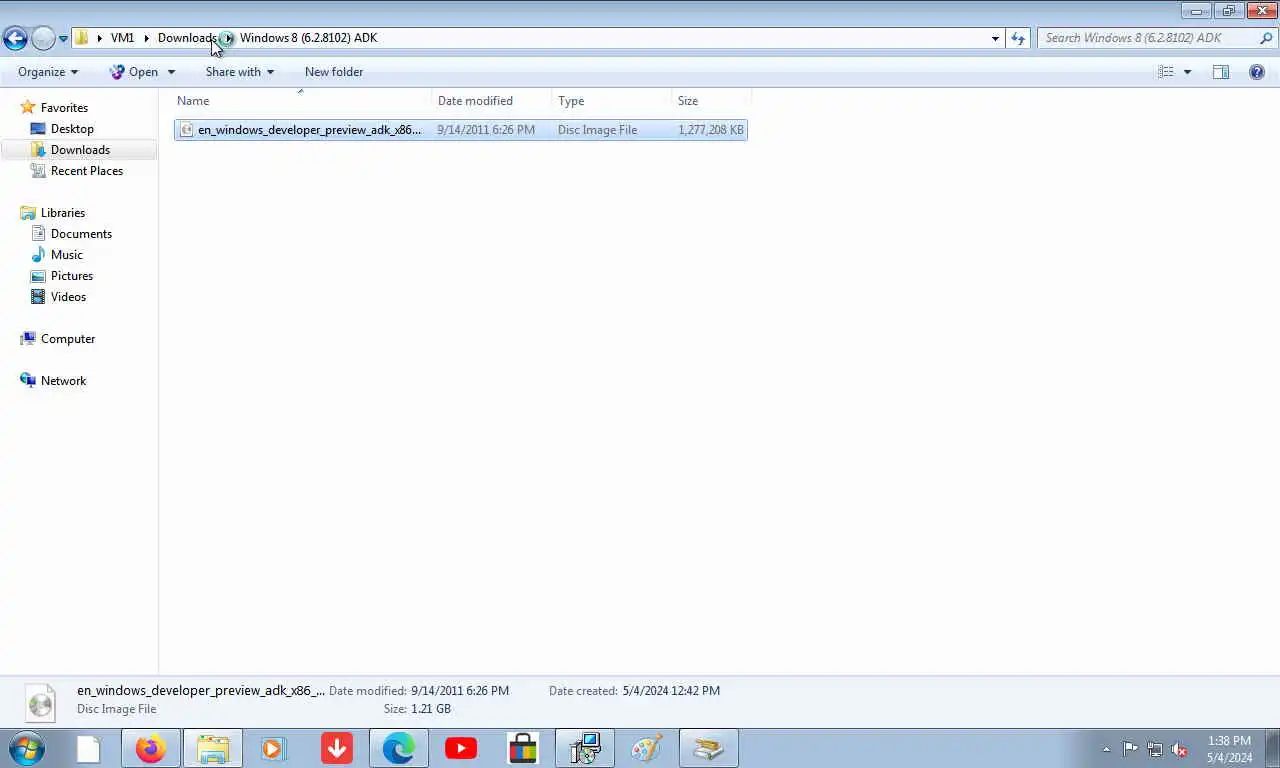
Task: Toggle the preview pane icon
Action: click(x=1221, y=72)
